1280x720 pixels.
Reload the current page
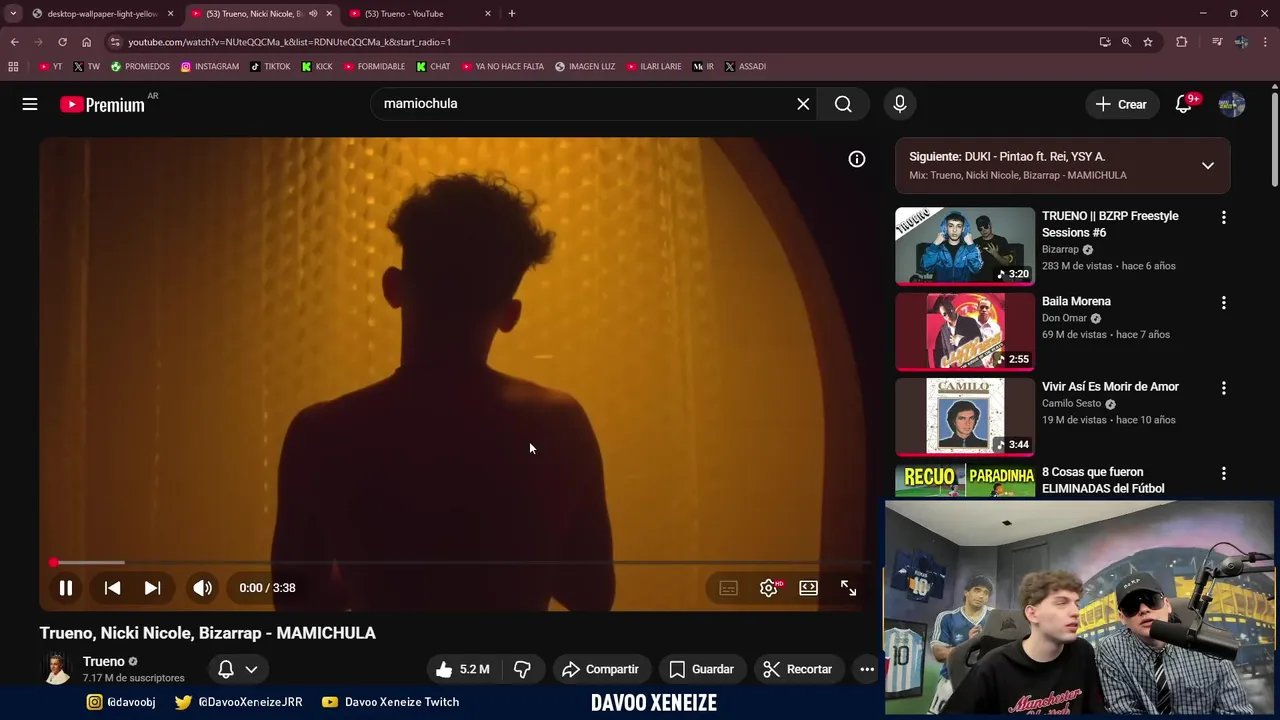[62, 42]
